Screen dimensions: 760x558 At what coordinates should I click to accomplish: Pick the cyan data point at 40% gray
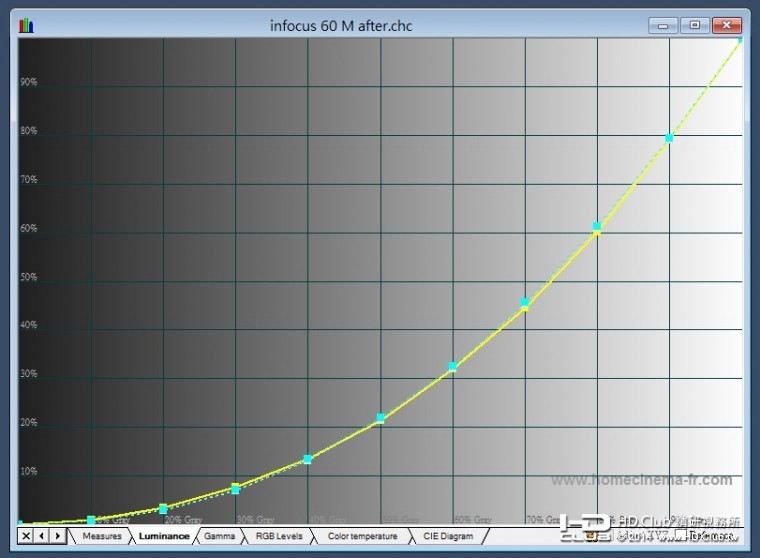[x=307, y=459]
